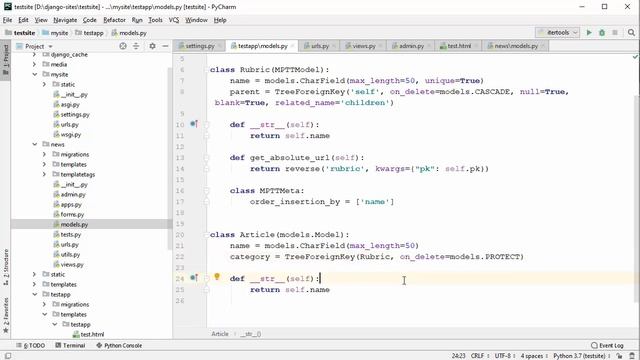The height and width of the screenshot is (360, 640).
Task: Collapse the testapp folder
Action: pos(35,294)
